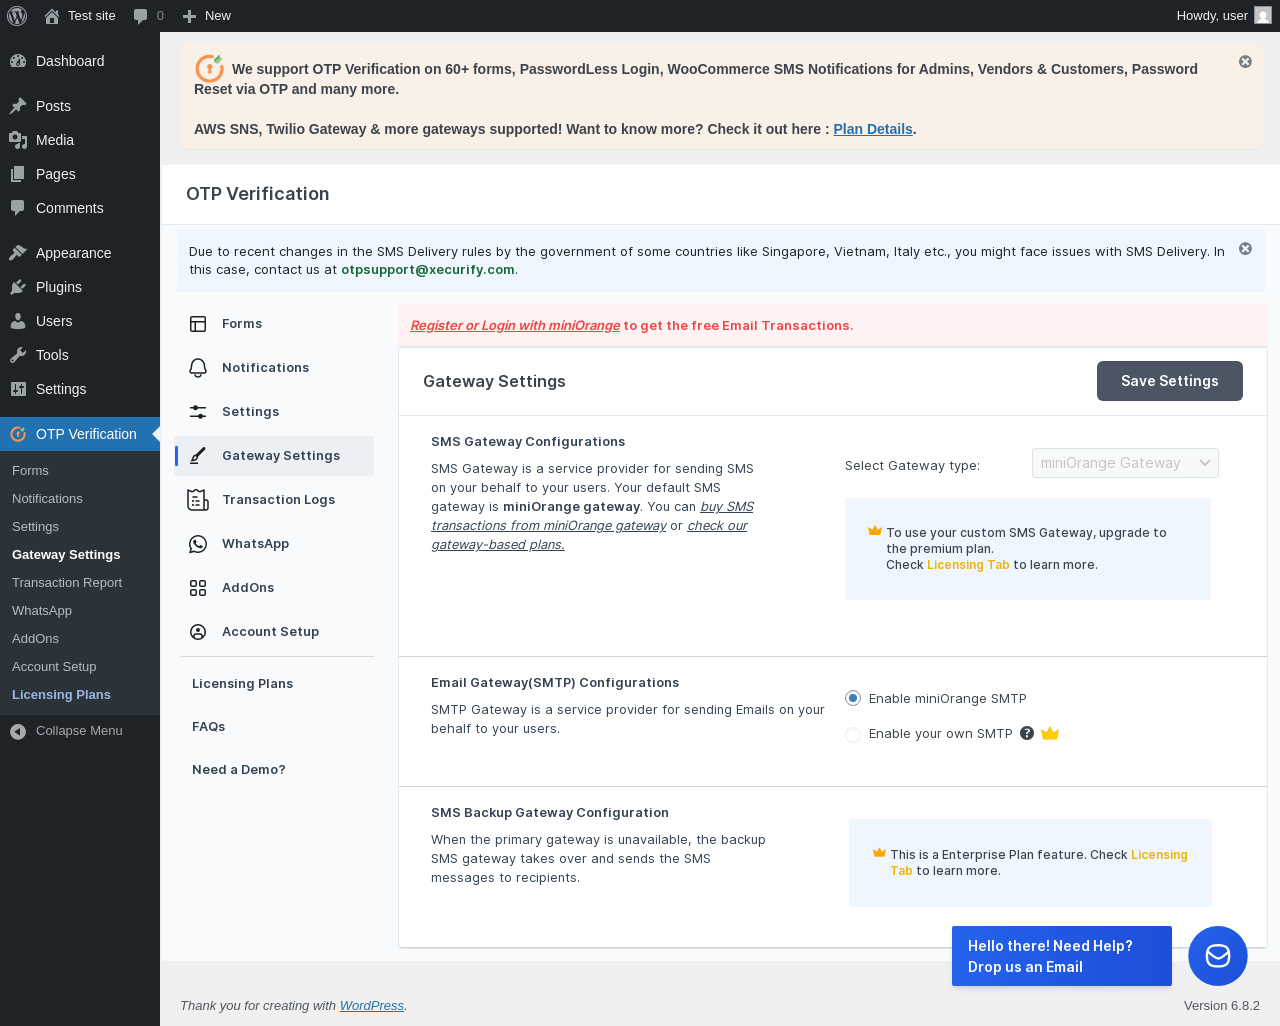The image size is (1280, 1026).
Task: Open the comments bubble icon in admin bar
Action: point(140,16)
